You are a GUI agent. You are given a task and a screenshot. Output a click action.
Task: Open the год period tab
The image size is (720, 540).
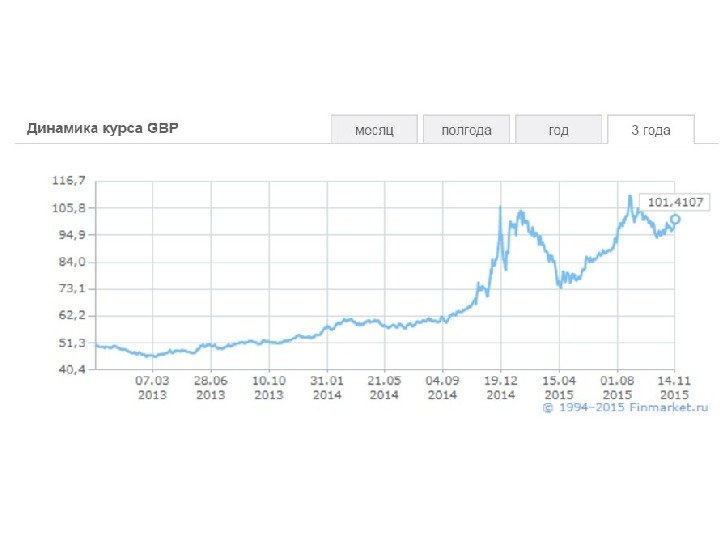tap(558, 130)
